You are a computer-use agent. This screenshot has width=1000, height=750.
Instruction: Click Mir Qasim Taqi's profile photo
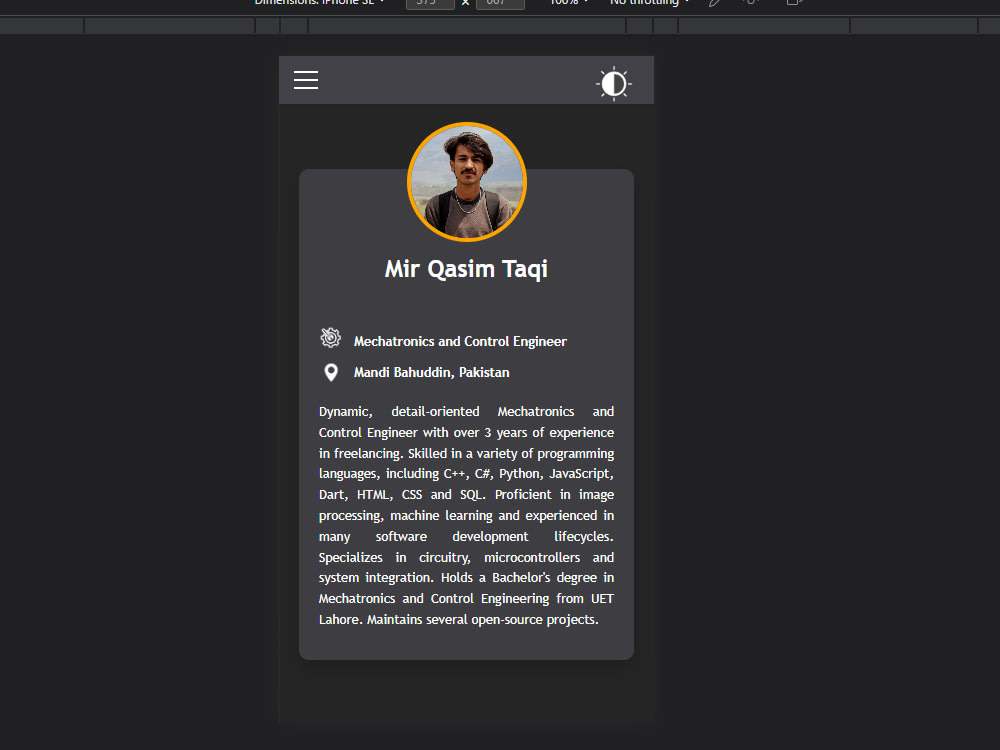(466, 182)
